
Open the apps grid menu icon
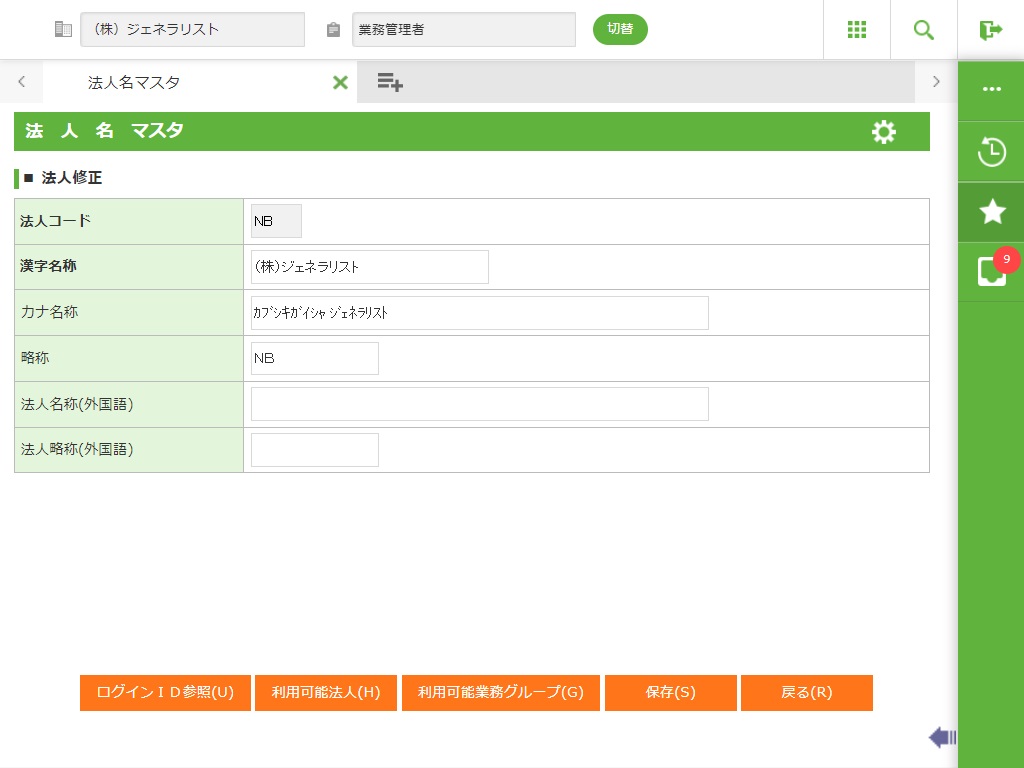point(856,29)
